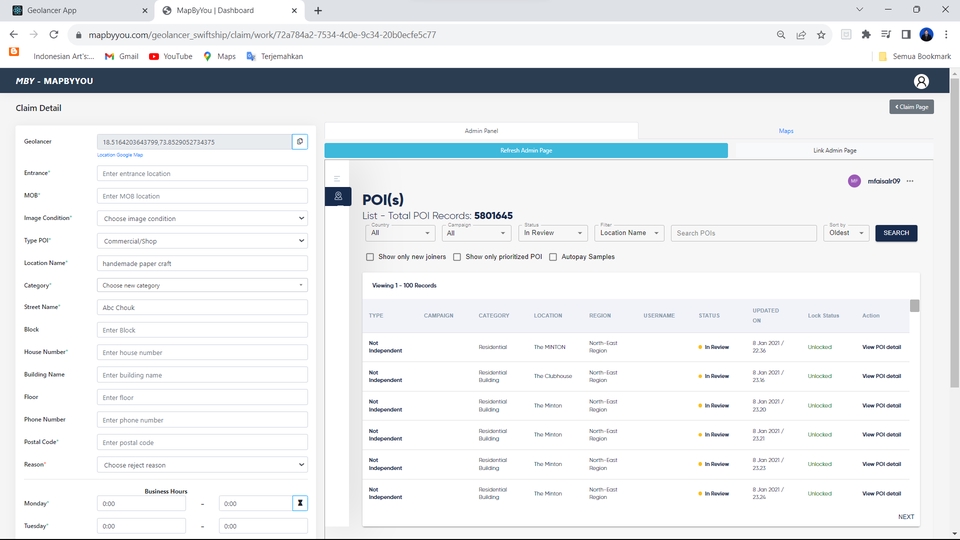This screenshot has width=960, height=540.
Task: Click the mfaisalr09 purple avatar
Action: click(x=854, y=181)
